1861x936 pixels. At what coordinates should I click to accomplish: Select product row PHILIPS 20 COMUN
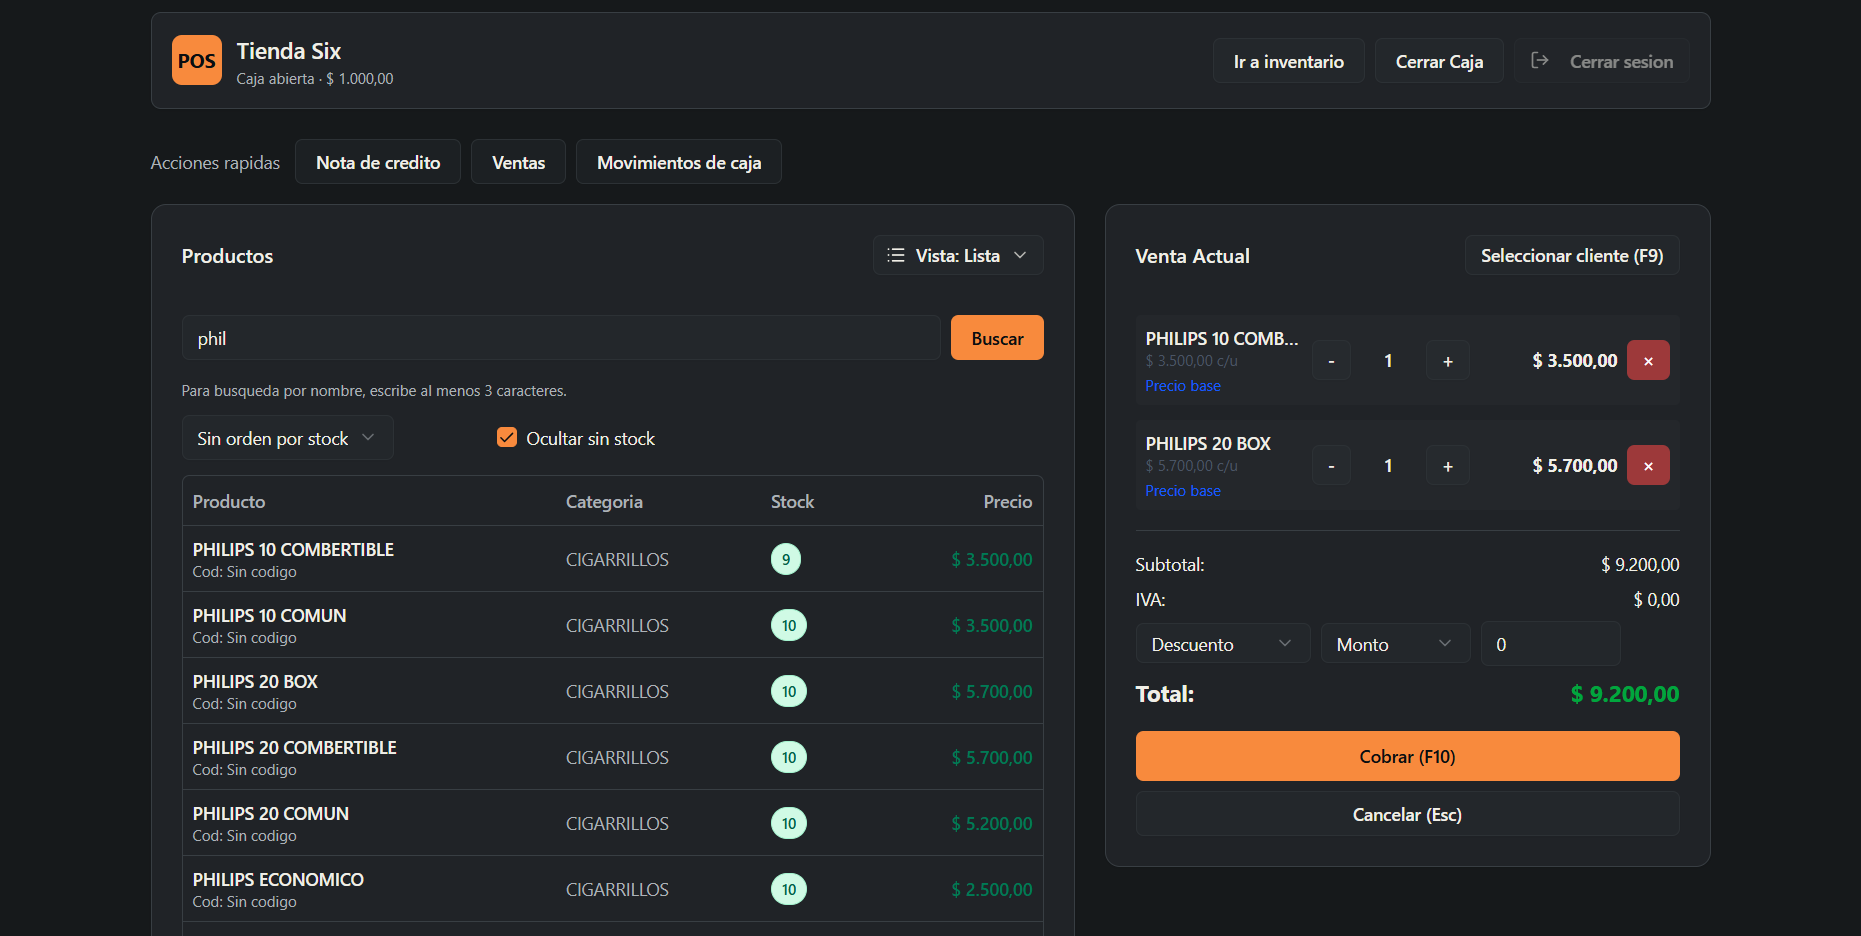(x=612, y=823)
